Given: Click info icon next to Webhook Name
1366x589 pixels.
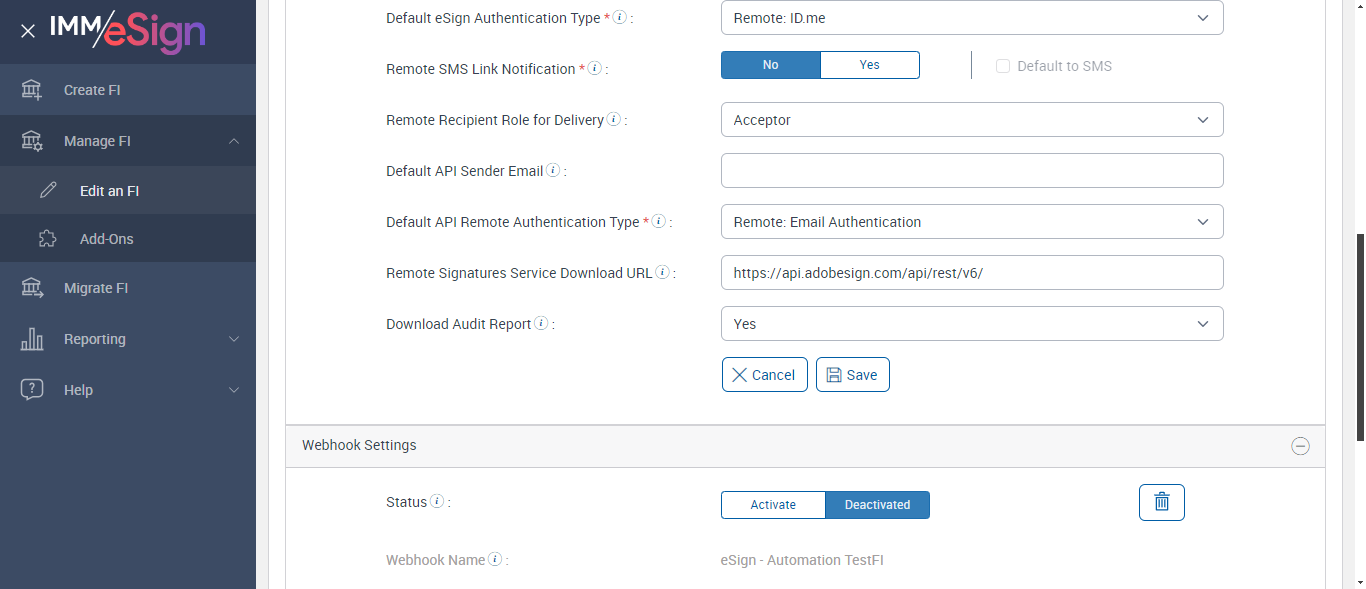Looking at the screenshot, I should [495, 559].
